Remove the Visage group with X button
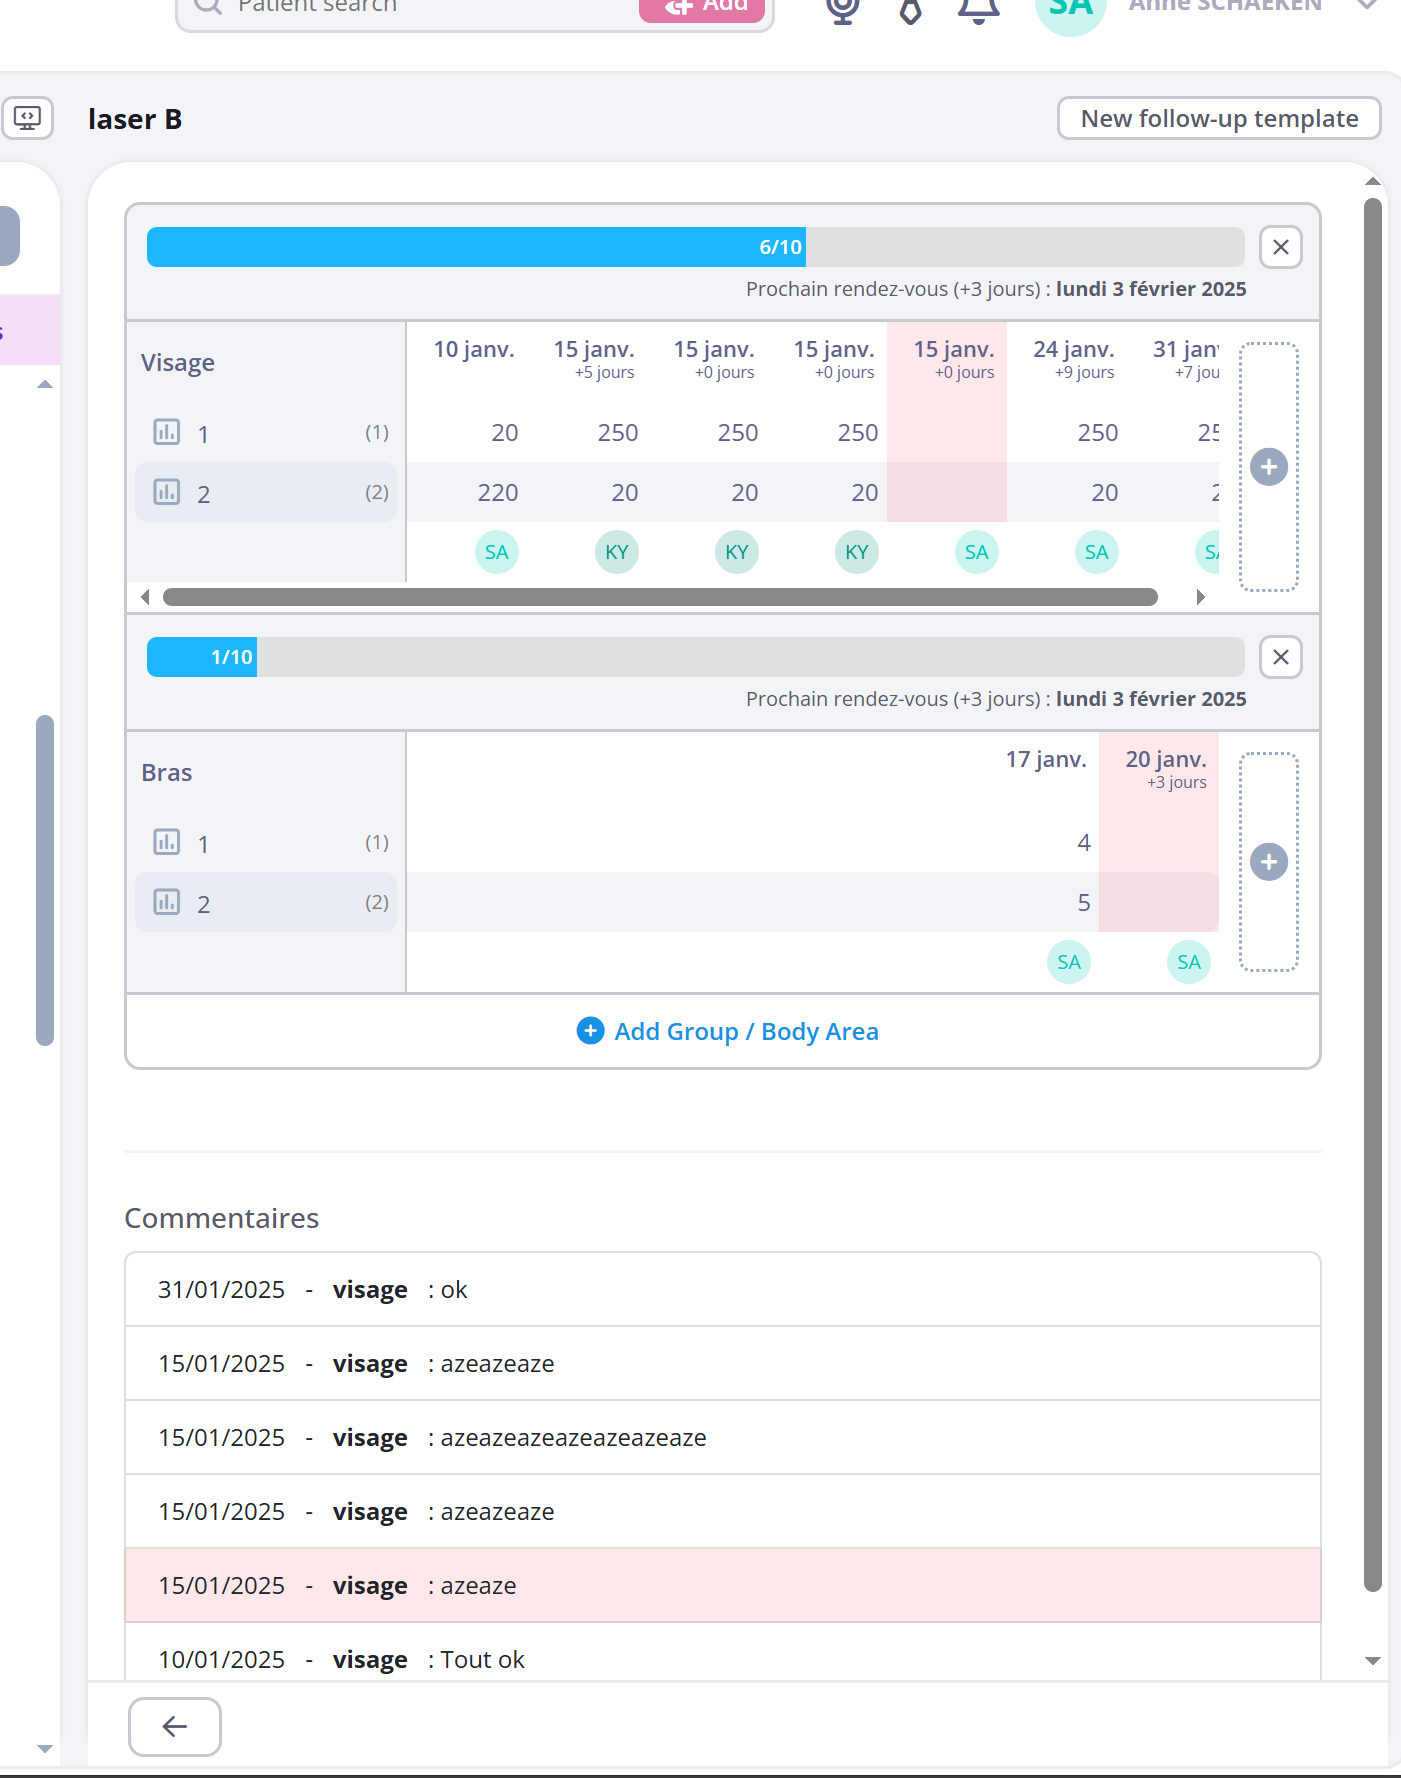The height and width of the screenshot is (1778, 1401). tap(1280, 247)
